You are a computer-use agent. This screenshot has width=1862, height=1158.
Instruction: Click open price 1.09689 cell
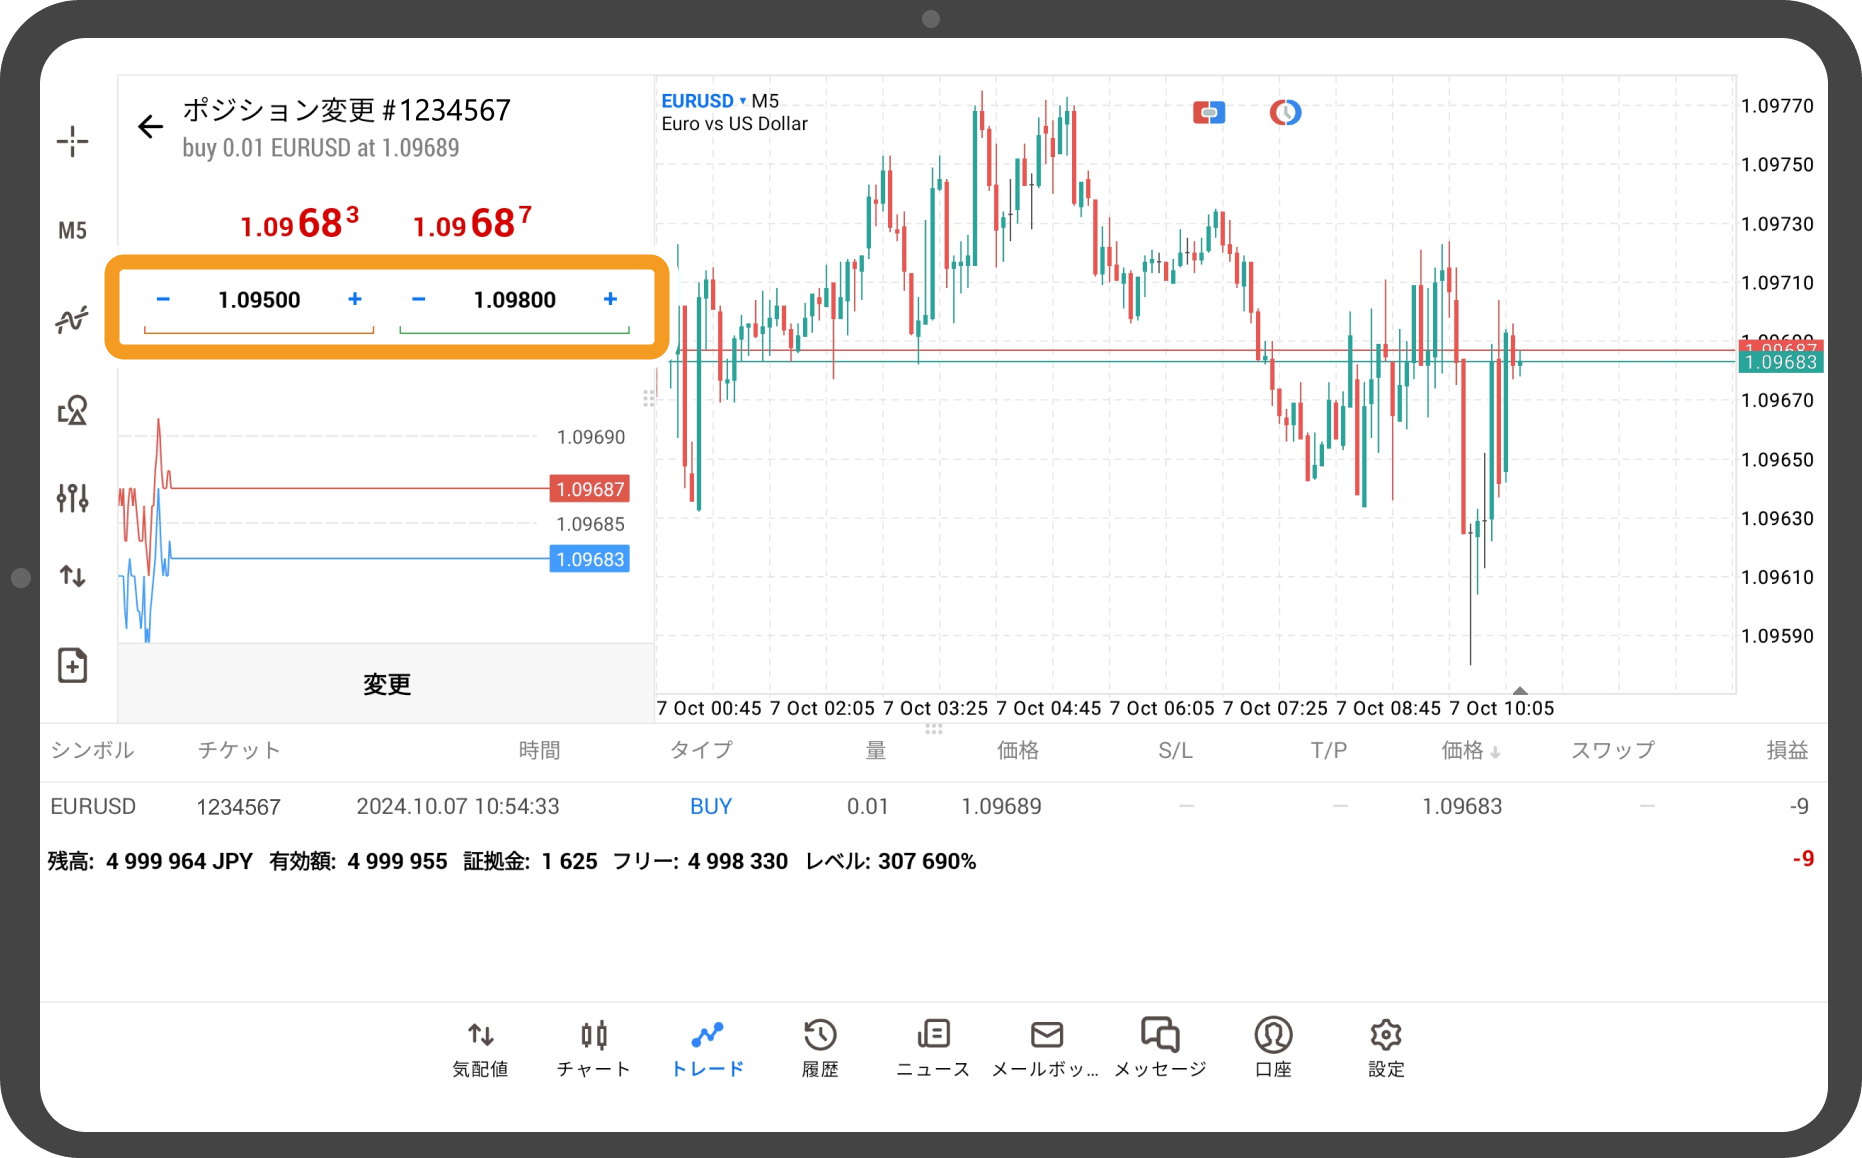pos(1001,806)
